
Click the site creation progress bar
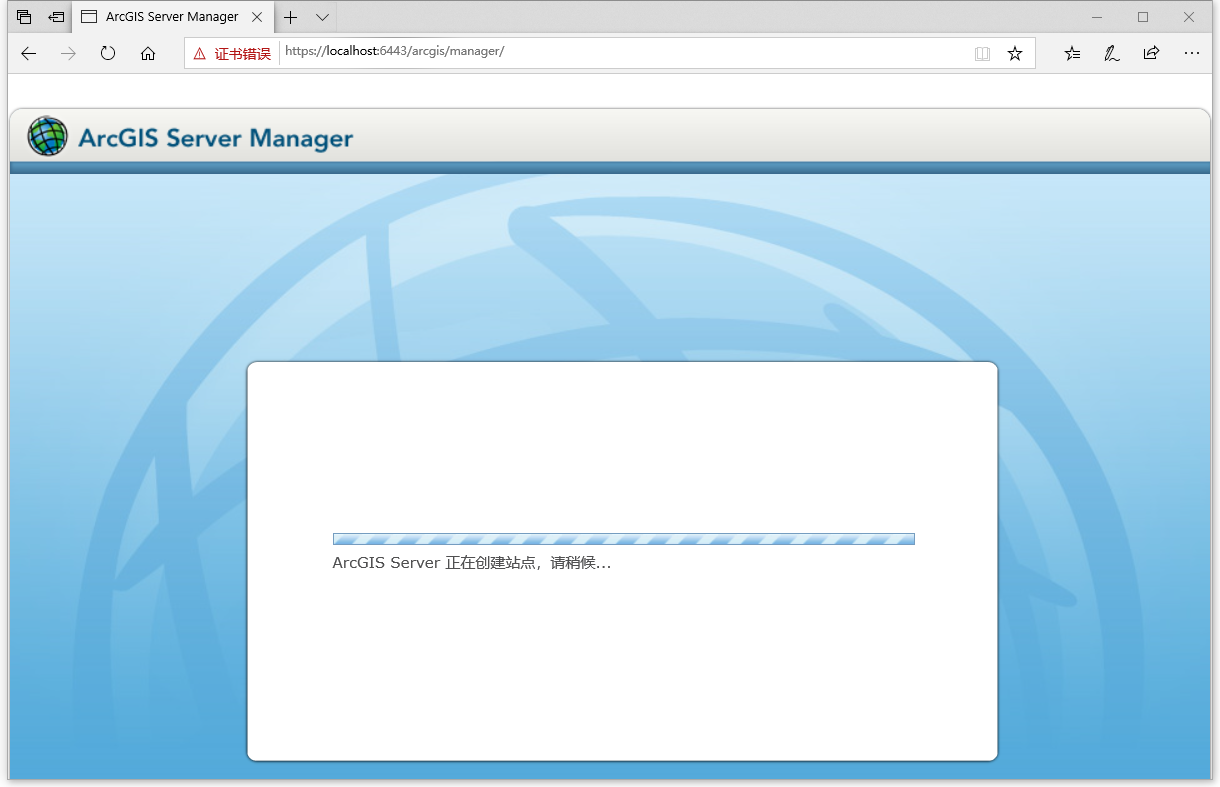coord(623,539)
